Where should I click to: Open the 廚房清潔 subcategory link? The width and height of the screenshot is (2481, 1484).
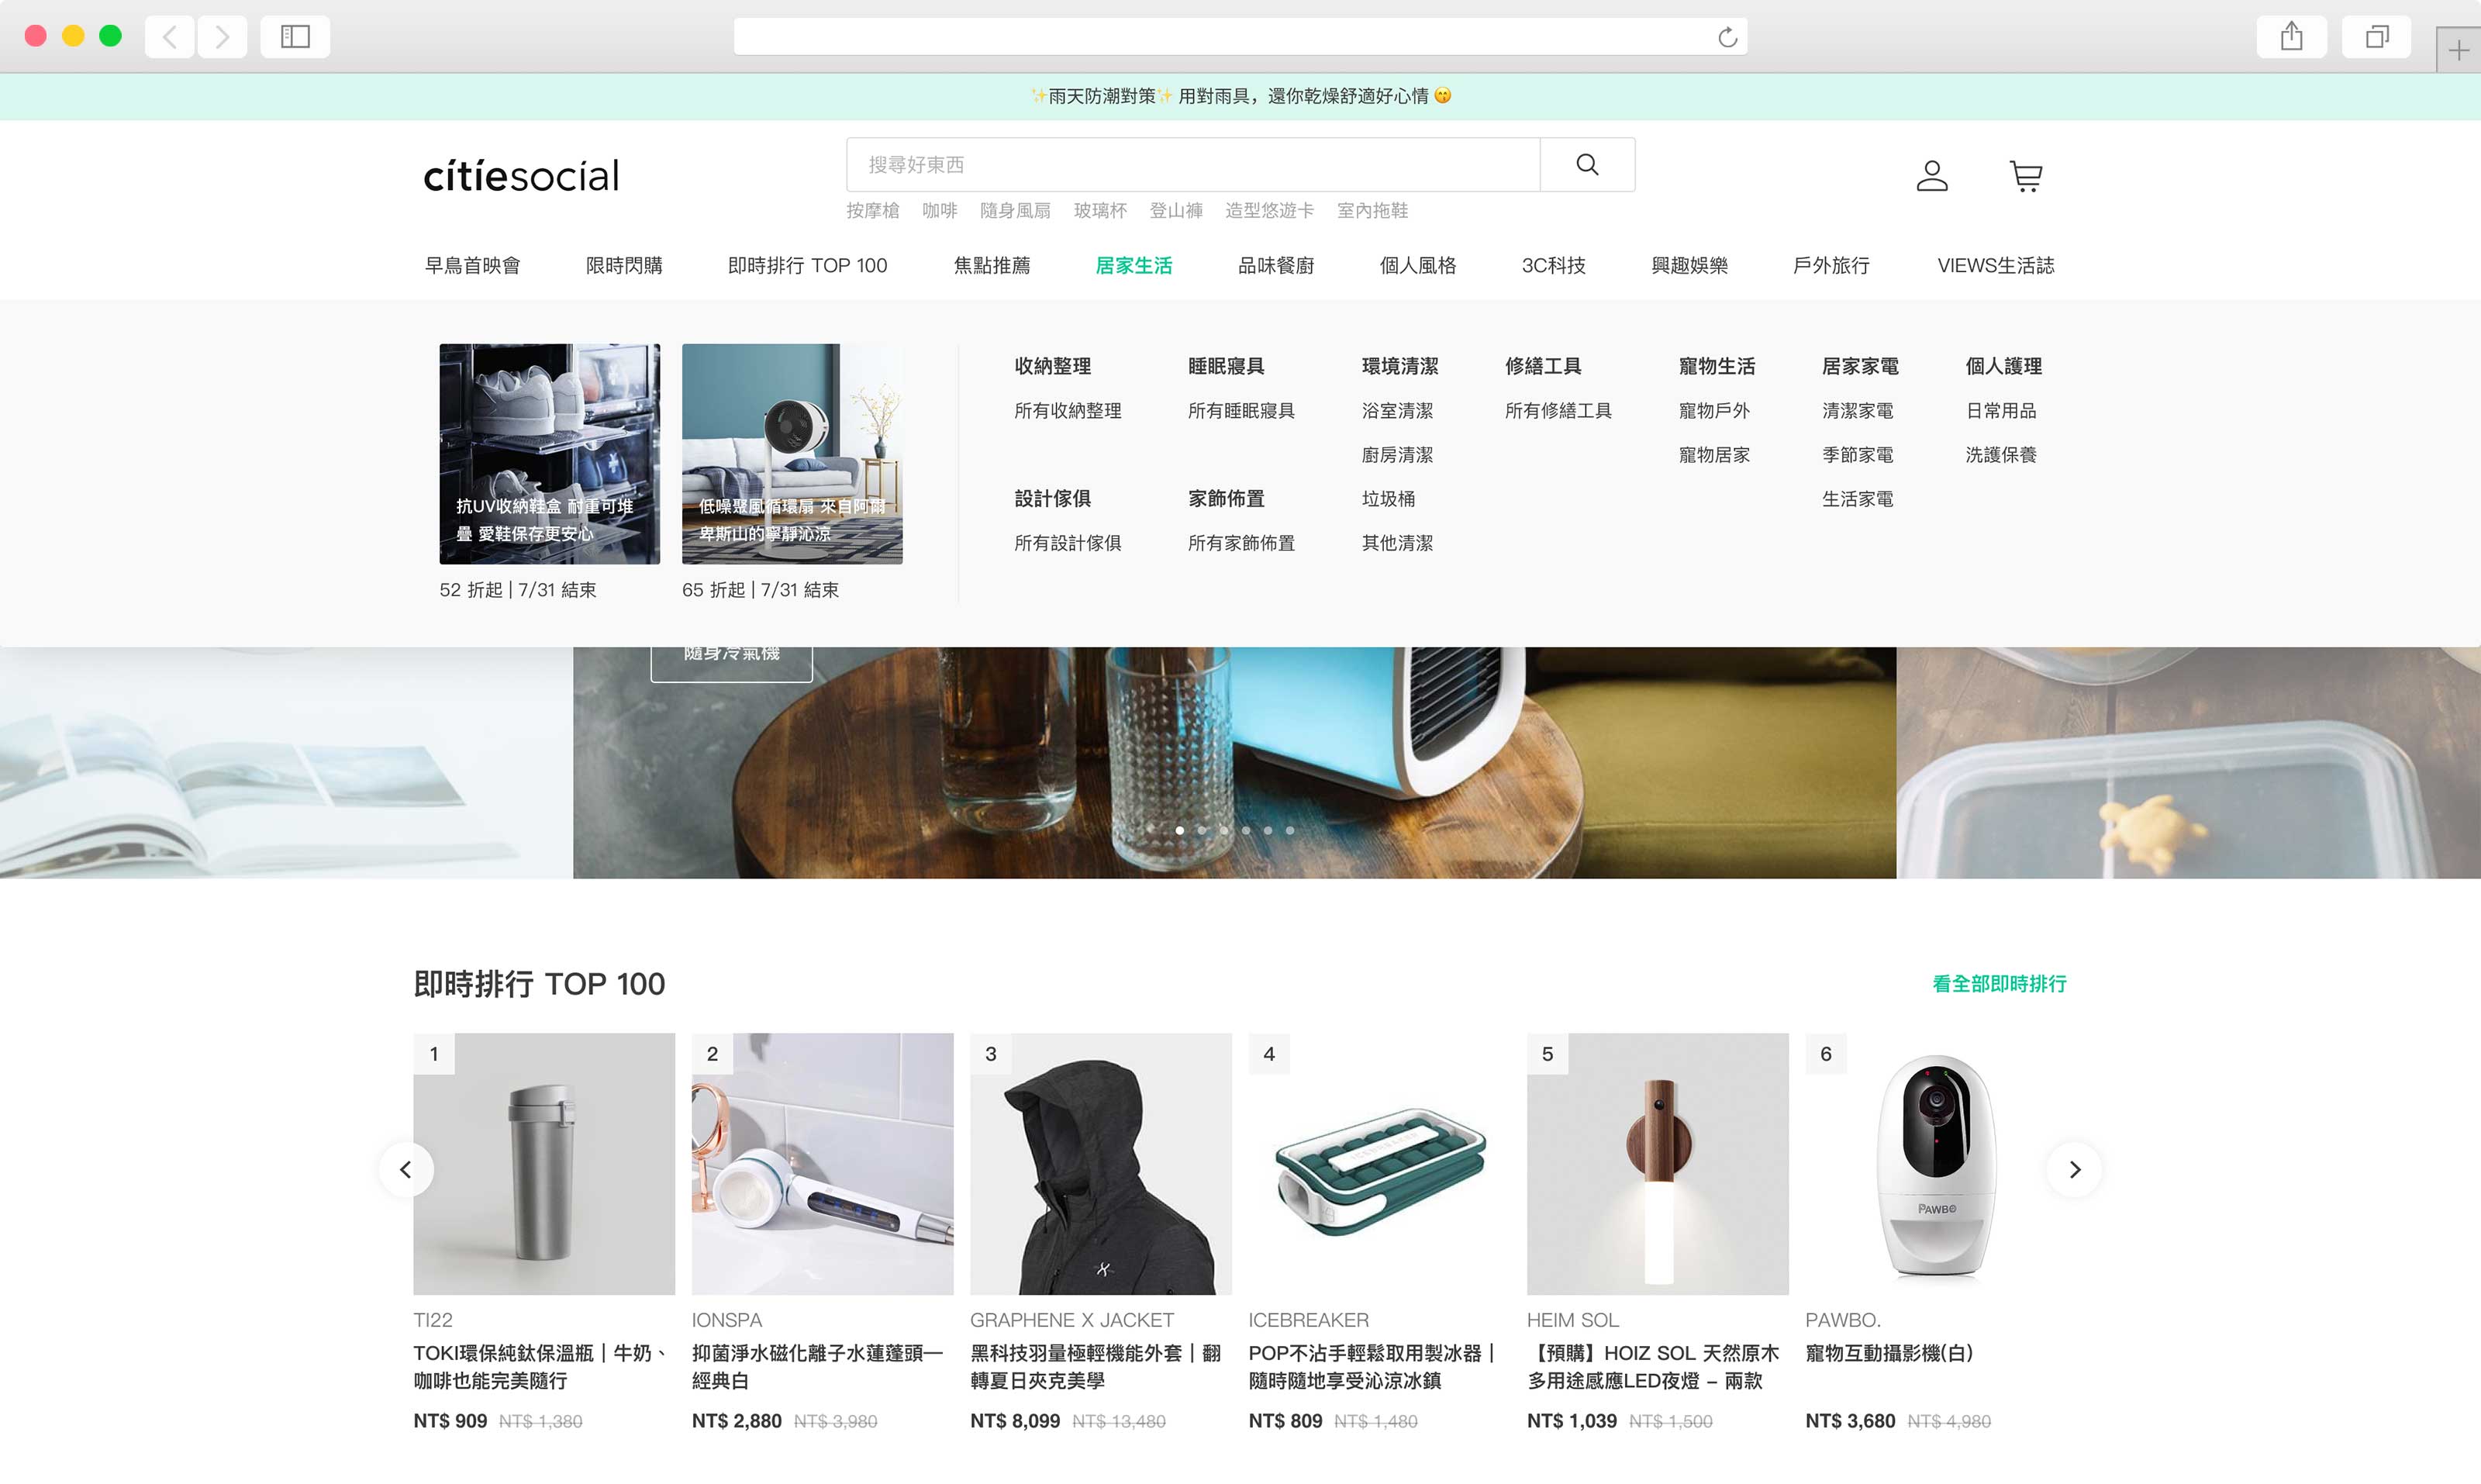coord(1397,455)
